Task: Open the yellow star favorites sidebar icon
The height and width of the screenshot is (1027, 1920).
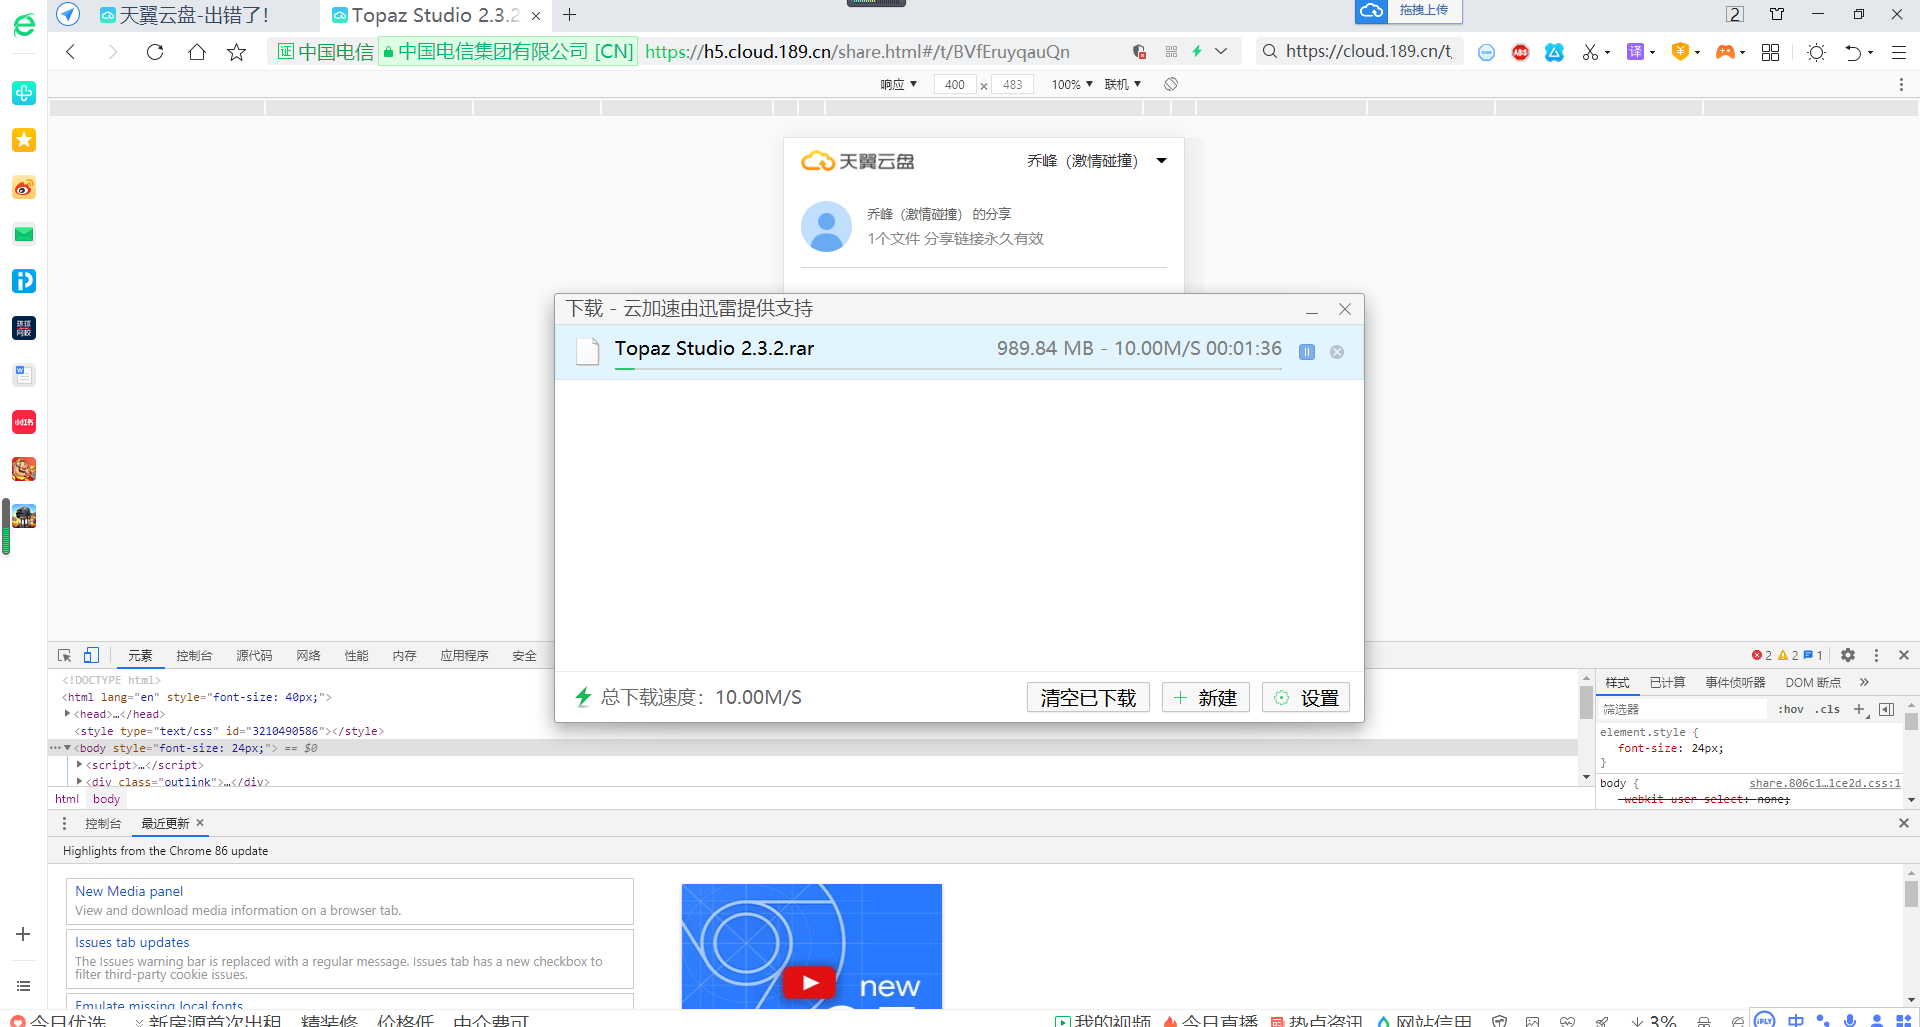Action: (24, 140)
